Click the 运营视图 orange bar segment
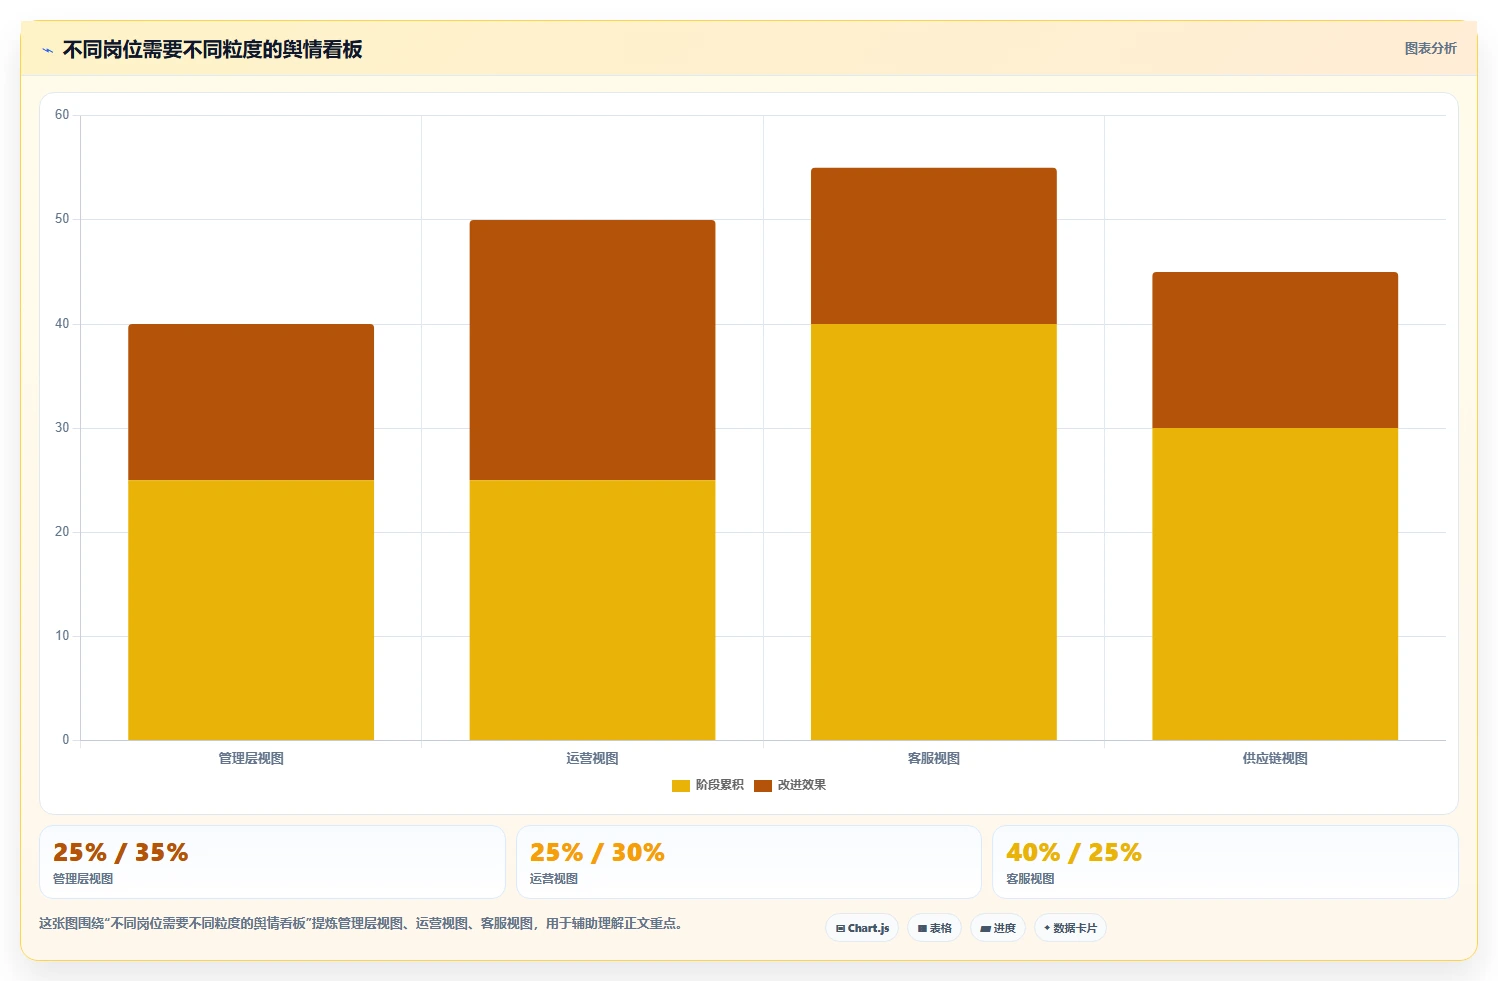Image resolution: width=1498 pixels, height=981 pixels. tap(592, 350)
